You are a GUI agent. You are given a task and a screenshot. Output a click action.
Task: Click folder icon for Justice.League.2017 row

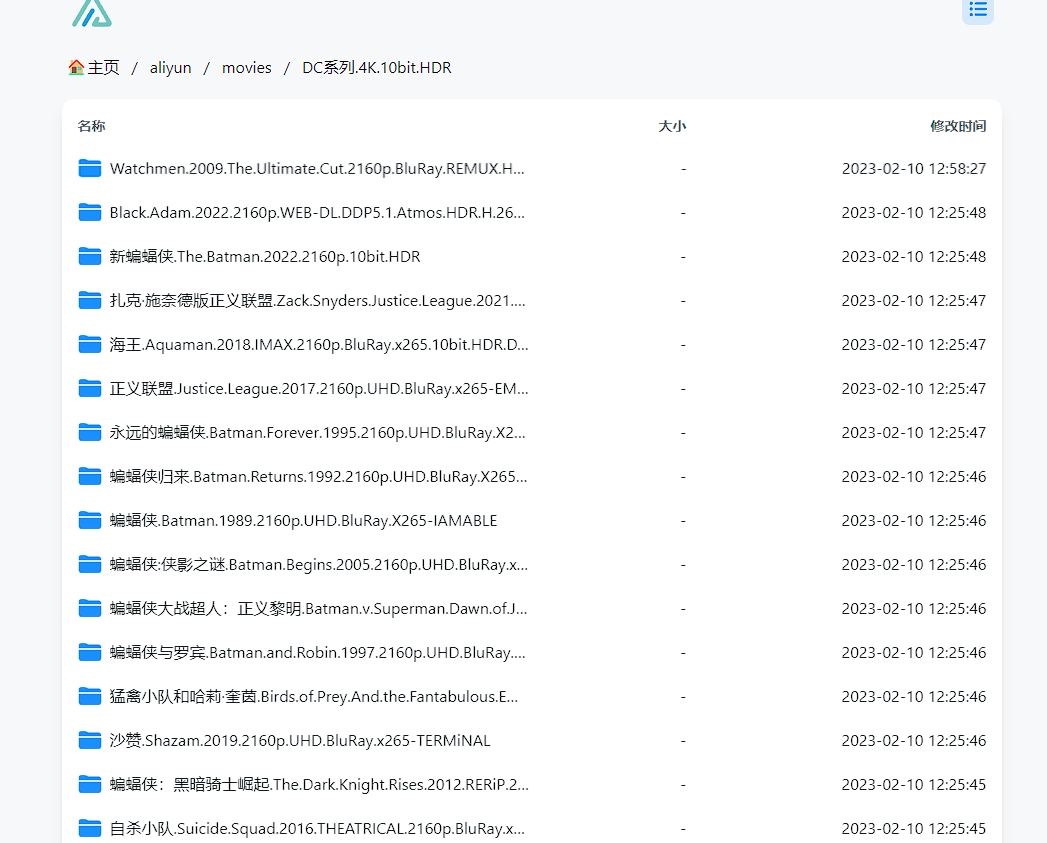coord(89,389)
